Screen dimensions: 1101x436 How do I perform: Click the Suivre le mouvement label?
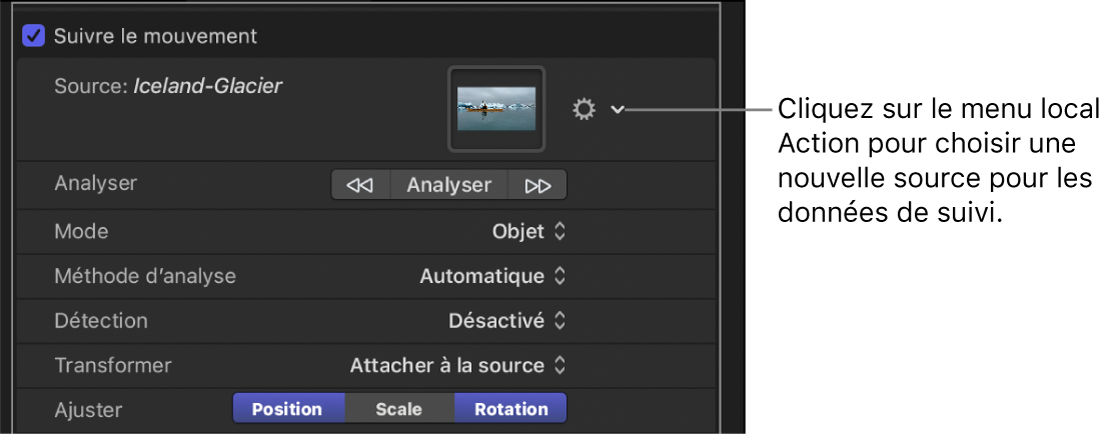tap(155, 36)
